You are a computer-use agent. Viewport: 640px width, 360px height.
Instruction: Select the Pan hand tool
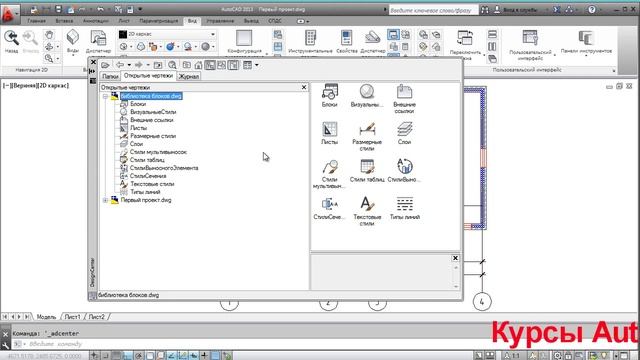(x=49, y=35)
